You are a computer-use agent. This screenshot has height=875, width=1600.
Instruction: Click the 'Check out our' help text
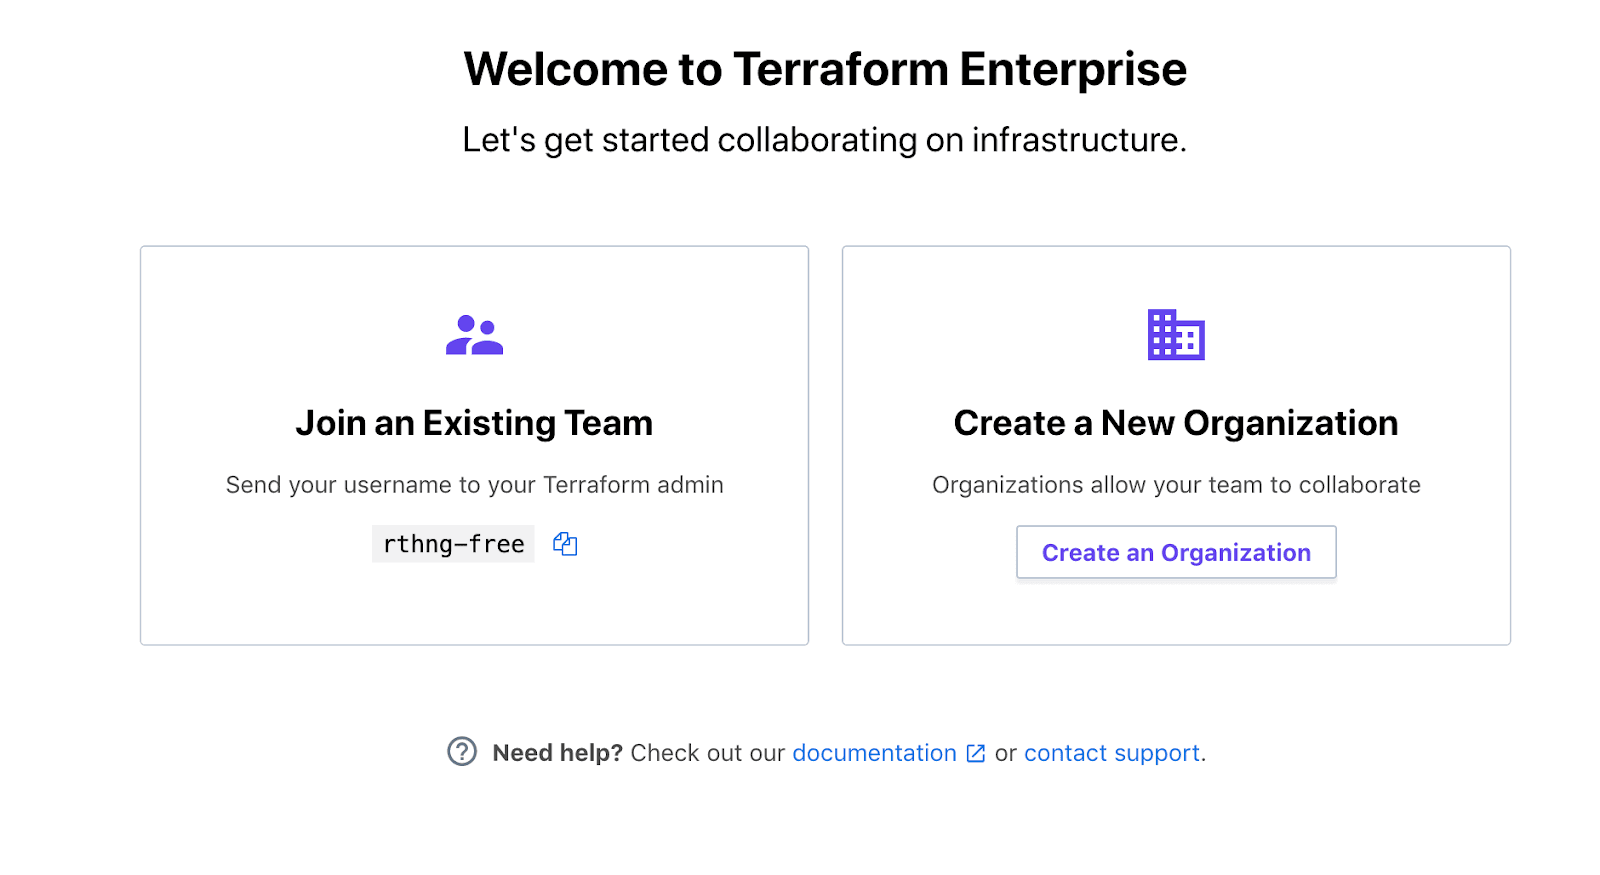(x=707, y=753)
